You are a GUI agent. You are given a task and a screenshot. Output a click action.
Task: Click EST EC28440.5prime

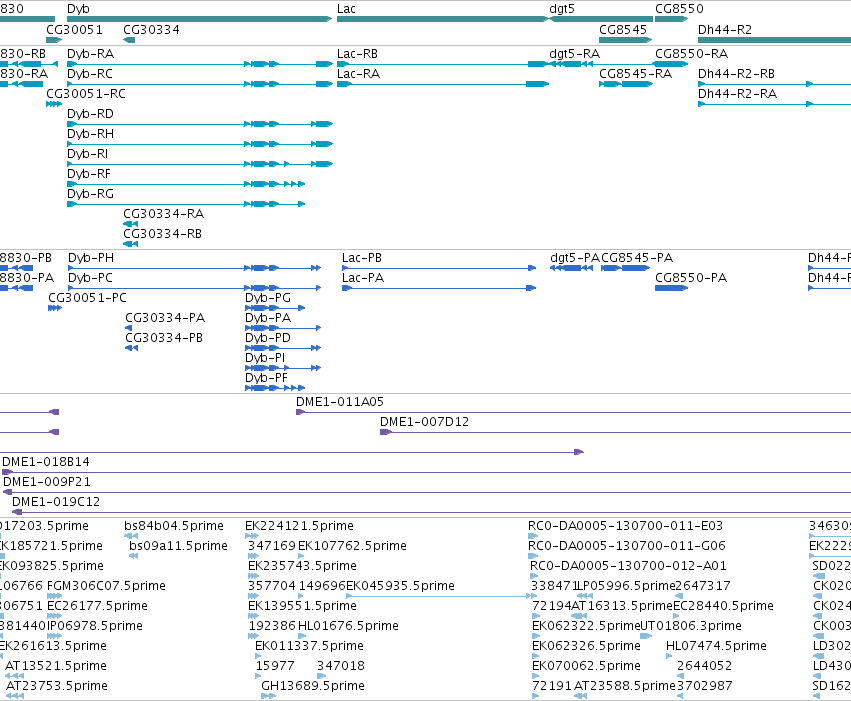tap(723, 607)
